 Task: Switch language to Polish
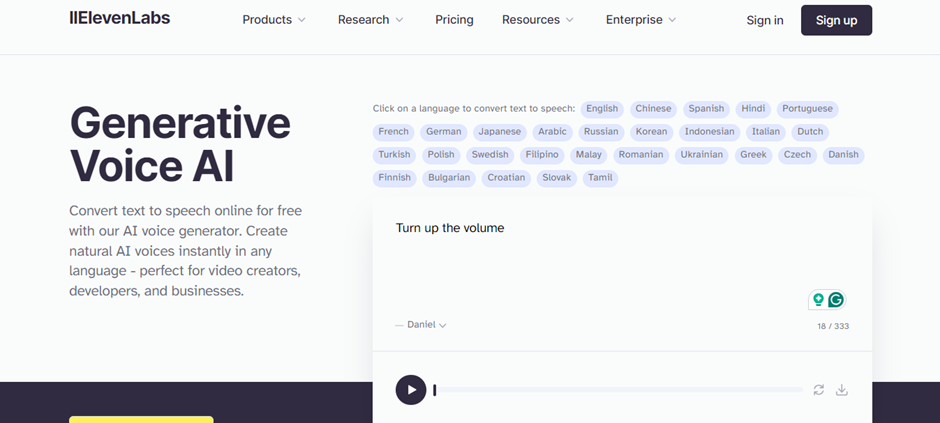[441, 155]
